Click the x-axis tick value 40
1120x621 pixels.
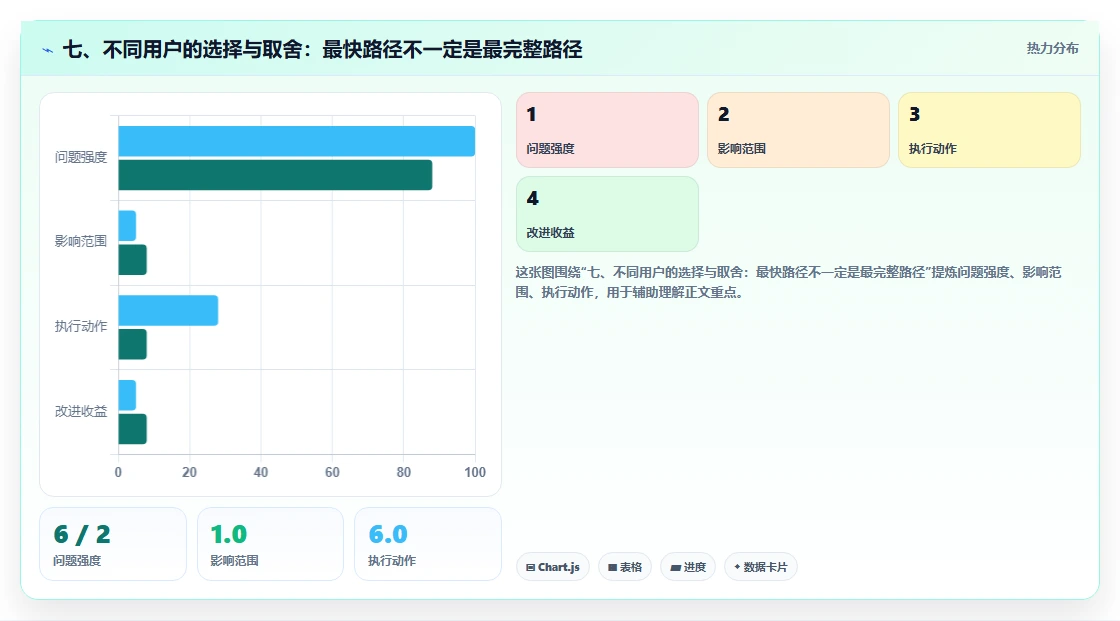point(261,472)
